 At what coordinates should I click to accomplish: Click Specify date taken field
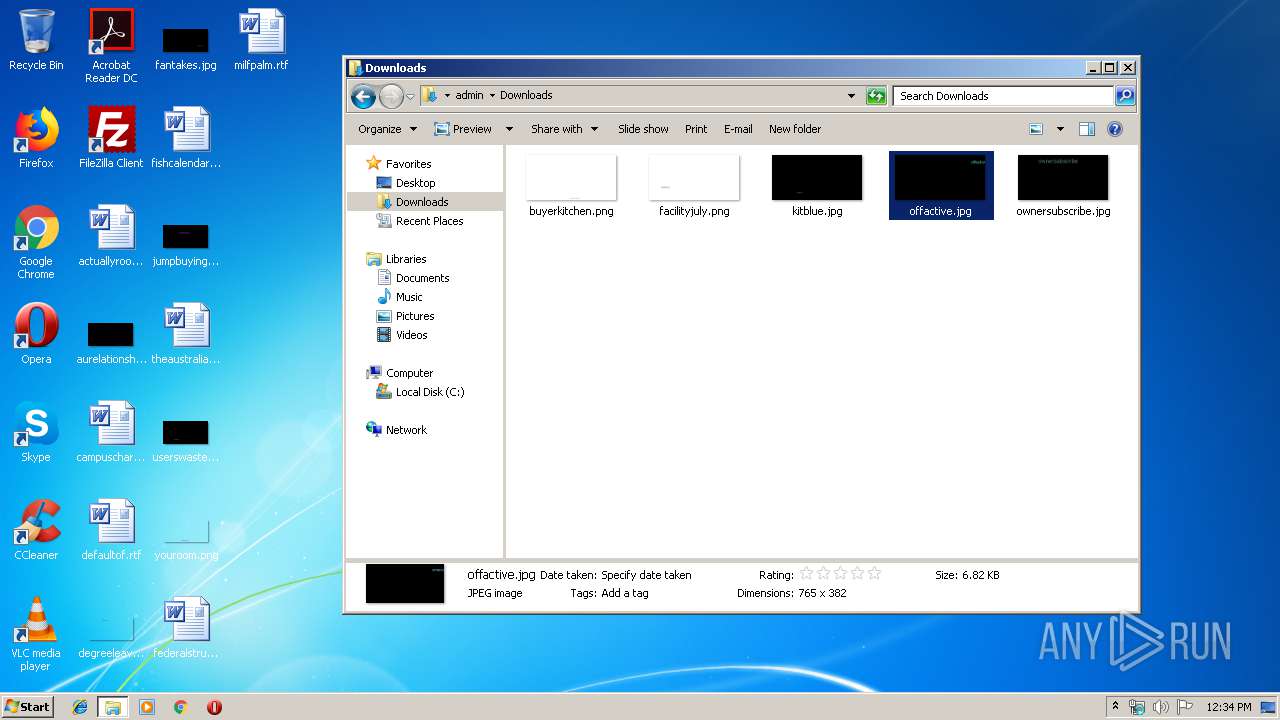pos(646,575)
